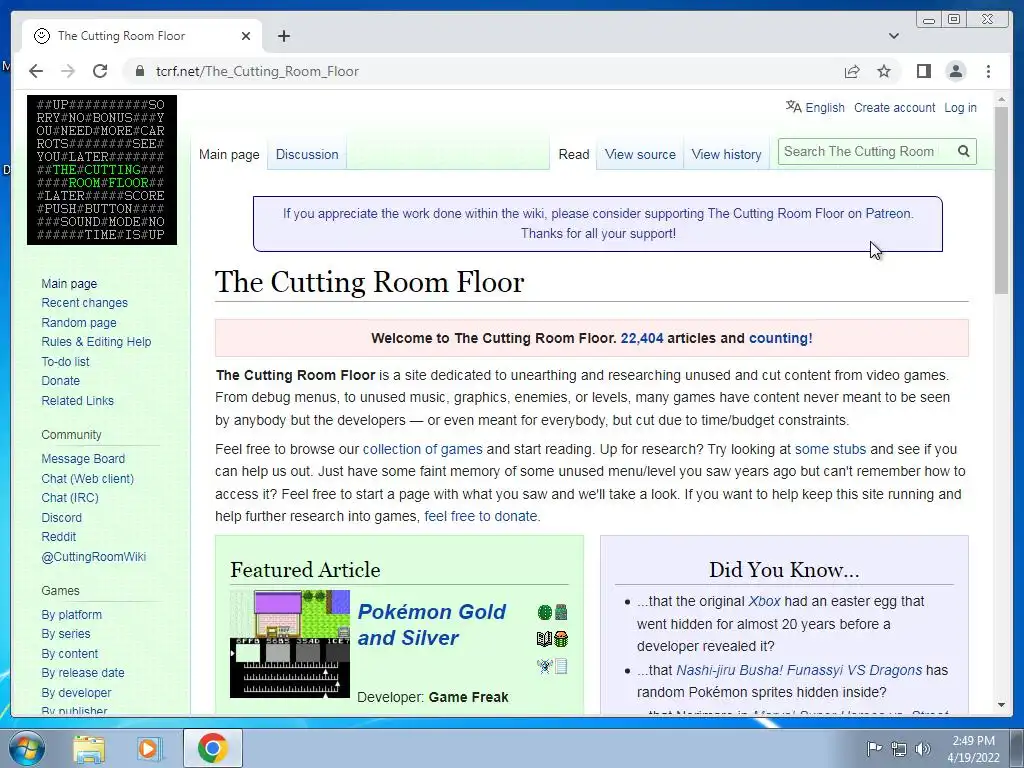The height and width of the screenshot is (768, 1024).
Task: Bookmark this page with the star icon
Action: pos(884,71)
